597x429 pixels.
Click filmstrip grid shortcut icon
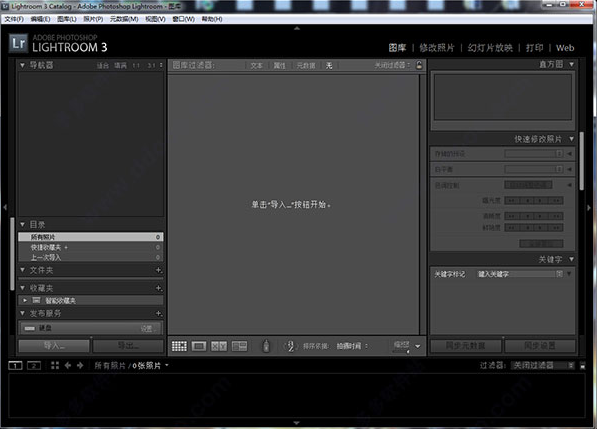(x=55, y=365)
